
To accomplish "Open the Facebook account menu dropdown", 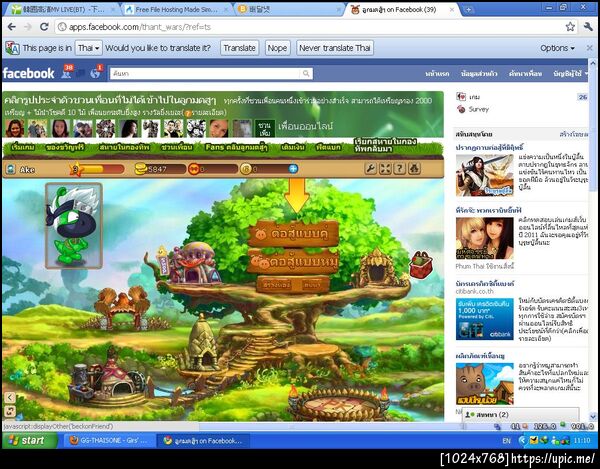I will click(x=571, y=73).
